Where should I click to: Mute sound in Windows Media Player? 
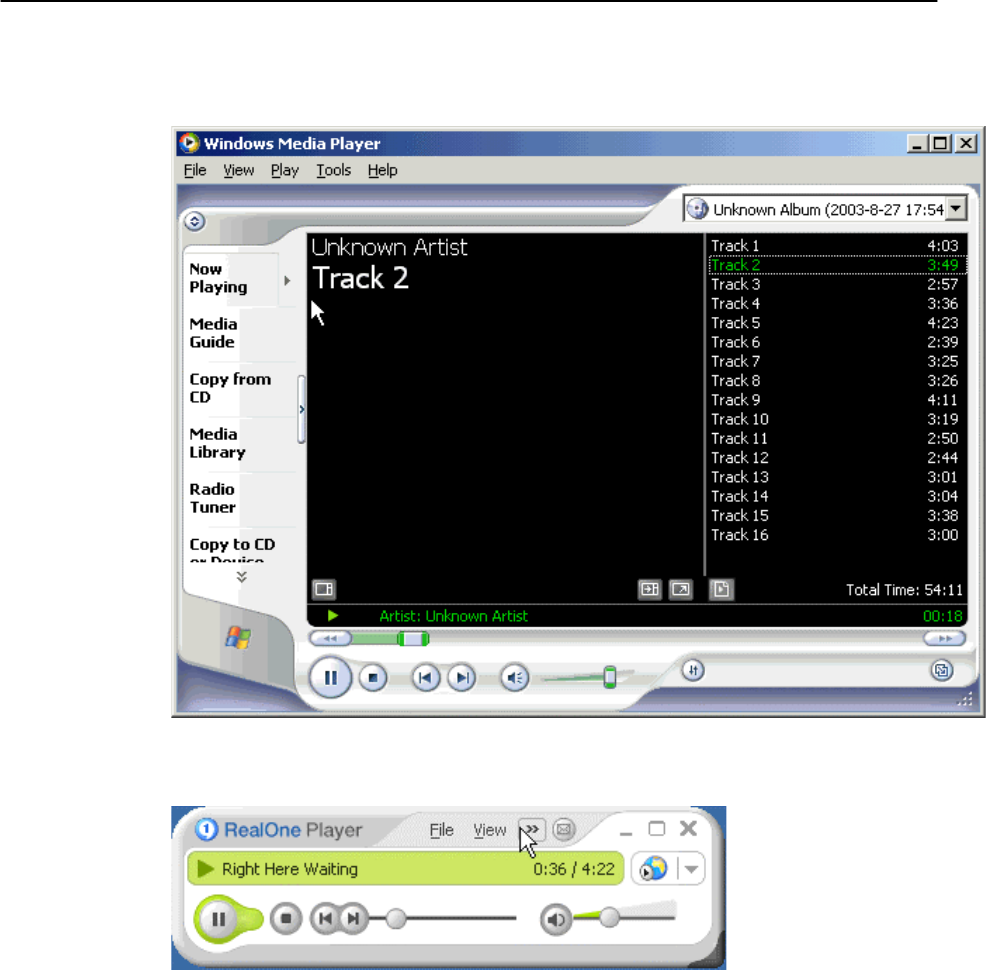tap(514, 678)
